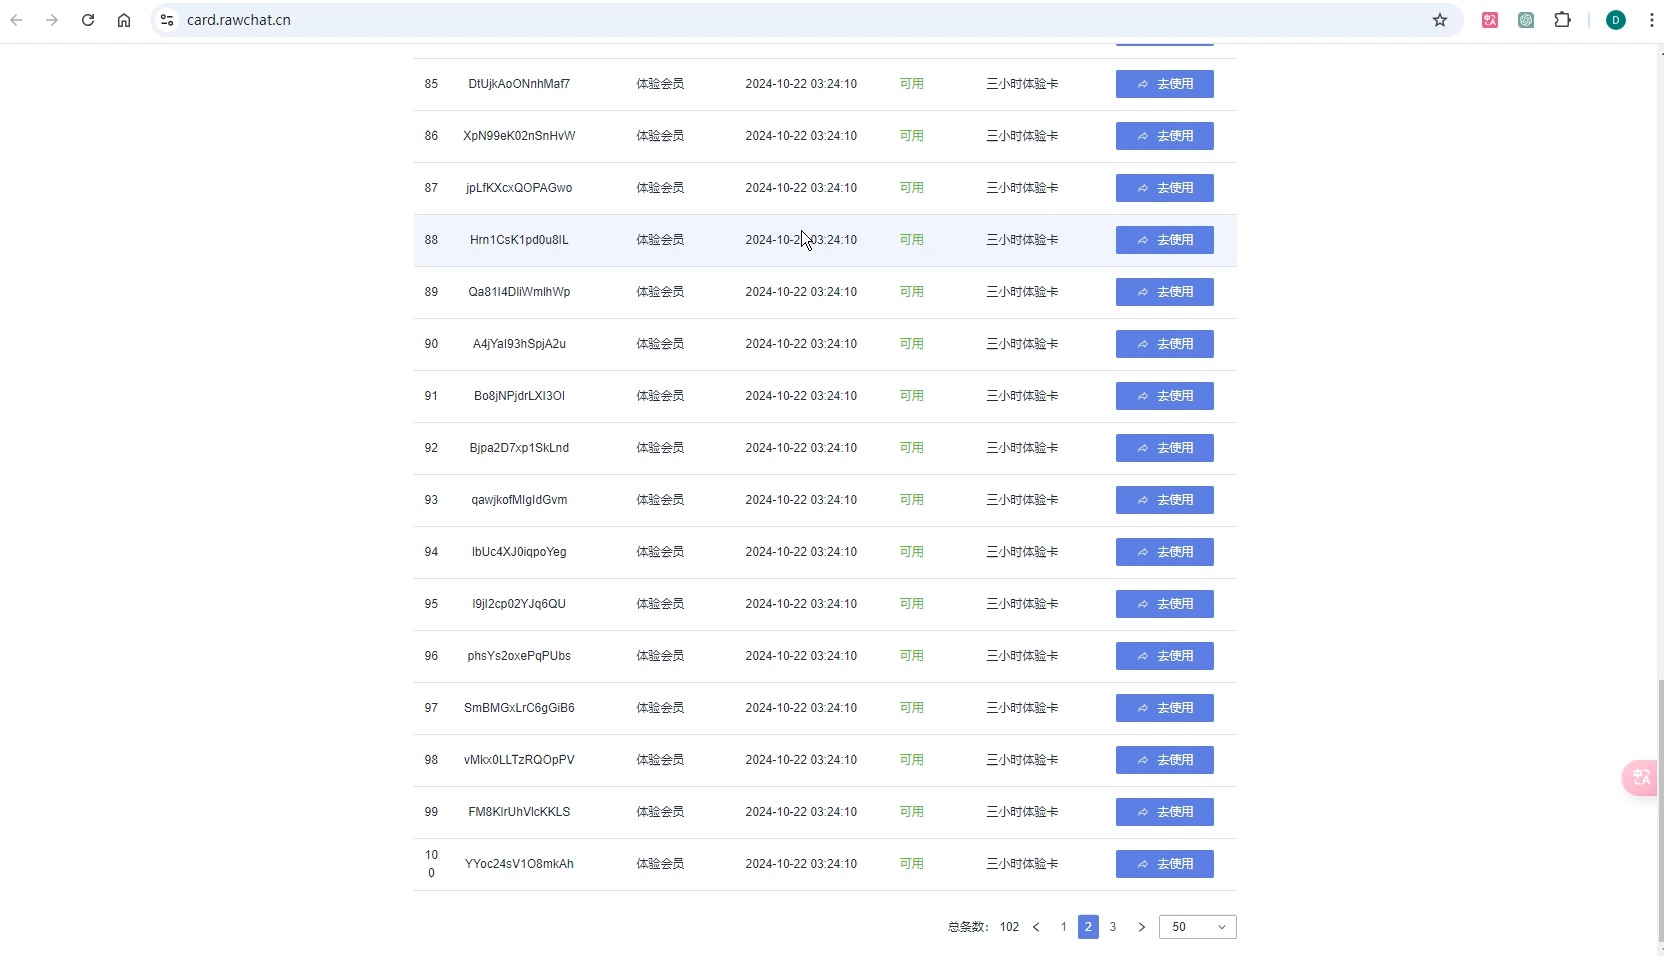Select card code qawjkofMlgldGvm text
This screenshot has height=956, width=1664.
519,500
